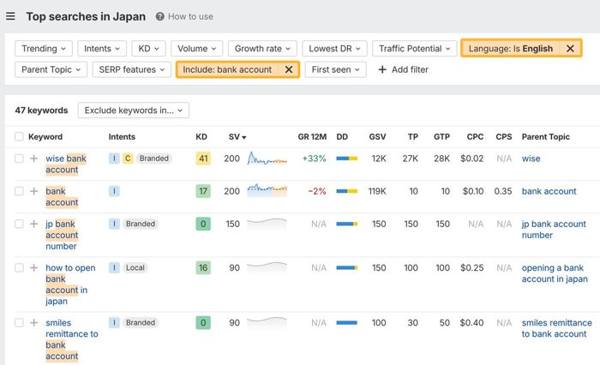
Task: Click plus icon next to bank account keyword
Action: point(34,191)
